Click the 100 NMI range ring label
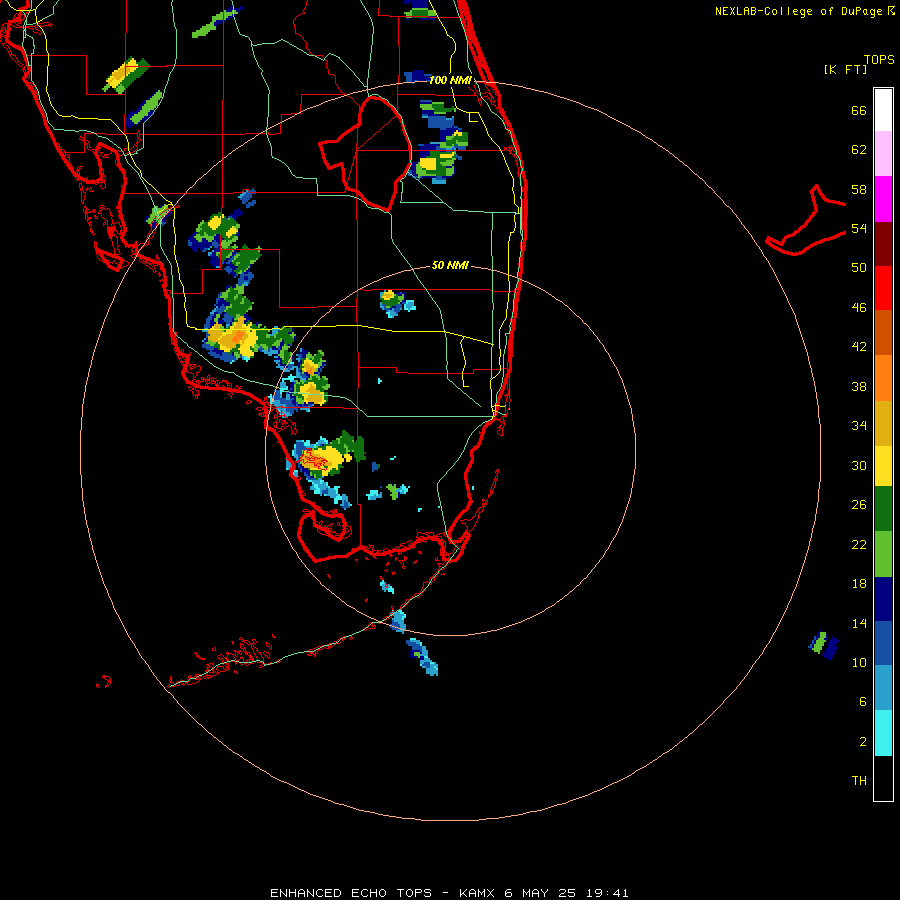Image resolution: width=900 pixels, height=900 pixels. [x=451, y=80]
